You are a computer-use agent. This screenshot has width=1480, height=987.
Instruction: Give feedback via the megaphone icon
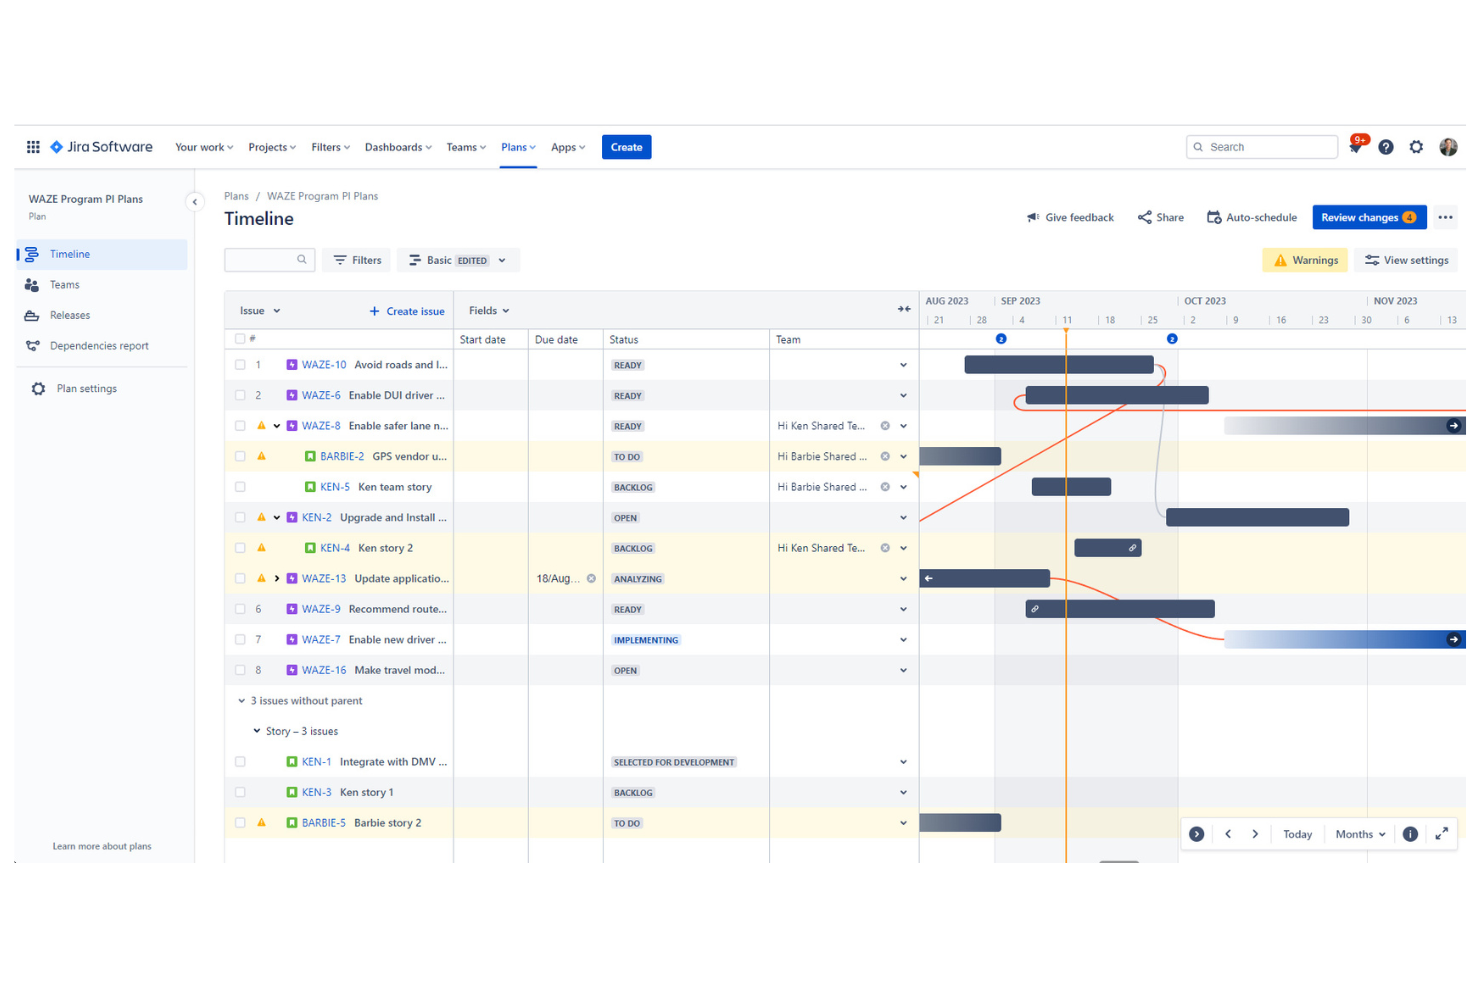click(1069, 217)
